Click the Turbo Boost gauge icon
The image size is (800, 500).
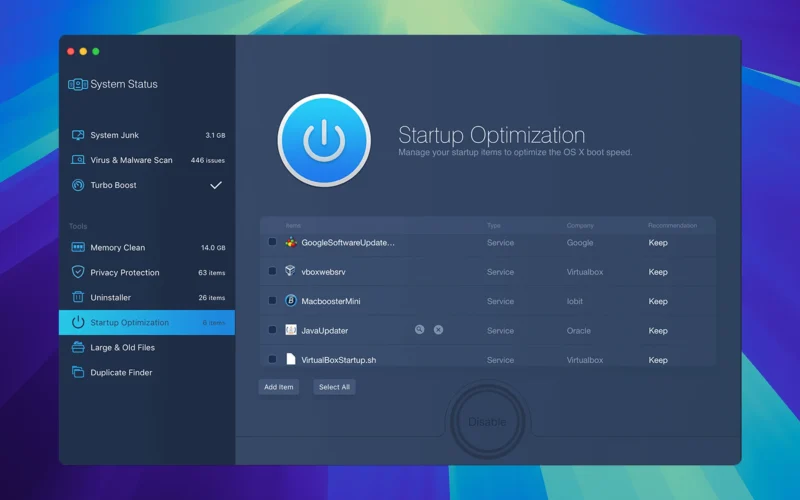click(78, 185)
